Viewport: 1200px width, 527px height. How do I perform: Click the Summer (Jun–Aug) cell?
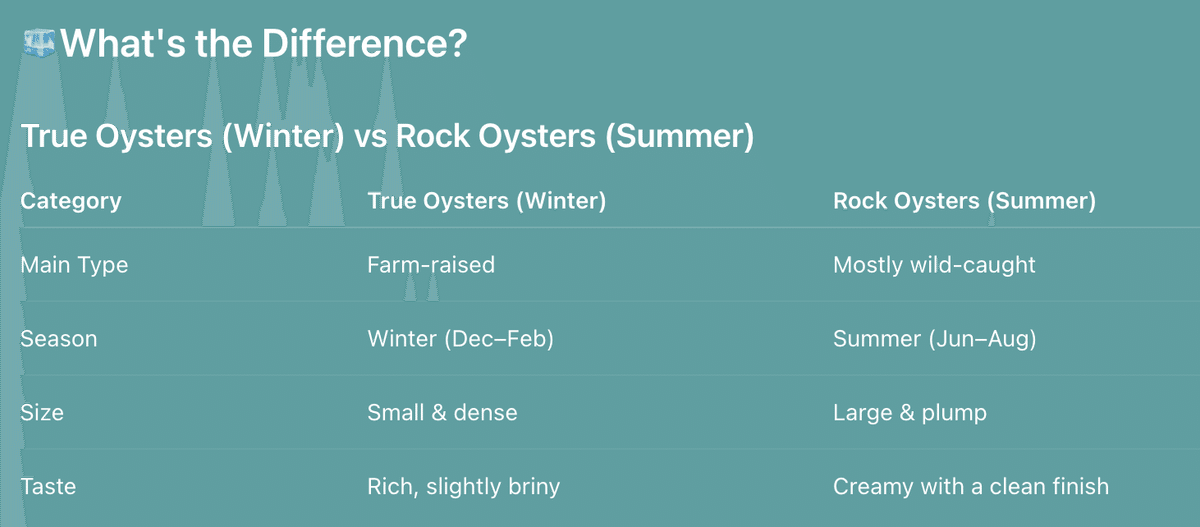tap(935, 339)
